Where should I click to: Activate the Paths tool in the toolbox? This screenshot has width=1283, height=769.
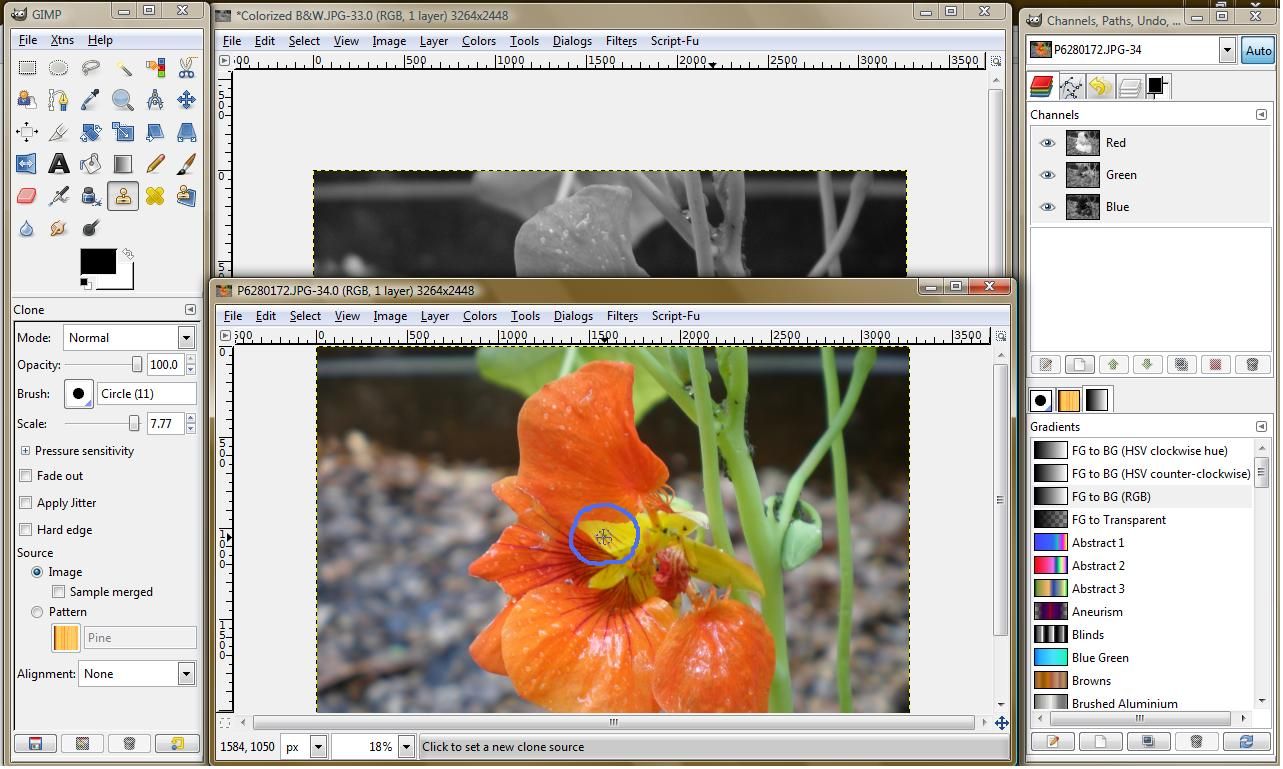(58, 100)
